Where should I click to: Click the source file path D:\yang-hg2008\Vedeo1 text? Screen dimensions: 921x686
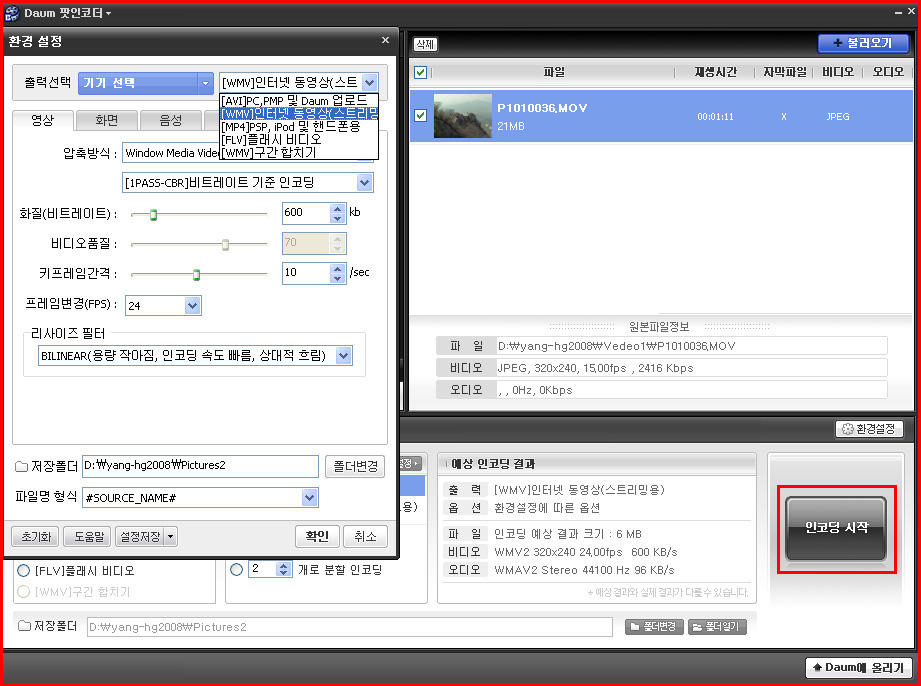click(616, 346)
